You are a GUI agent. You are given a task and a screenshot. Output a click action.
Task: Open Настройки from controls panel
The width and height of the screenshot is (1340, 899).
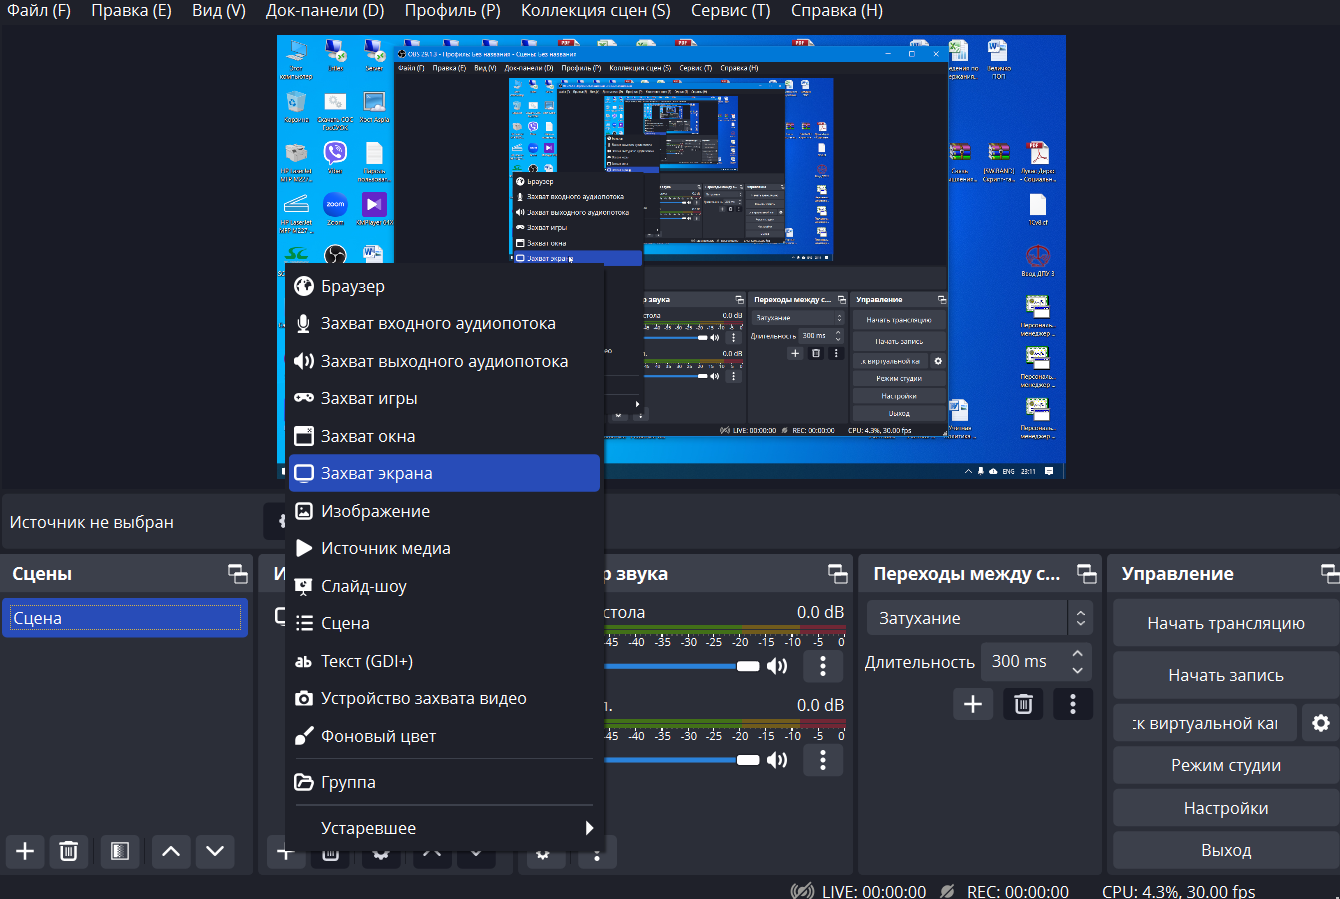(1226, 808)
